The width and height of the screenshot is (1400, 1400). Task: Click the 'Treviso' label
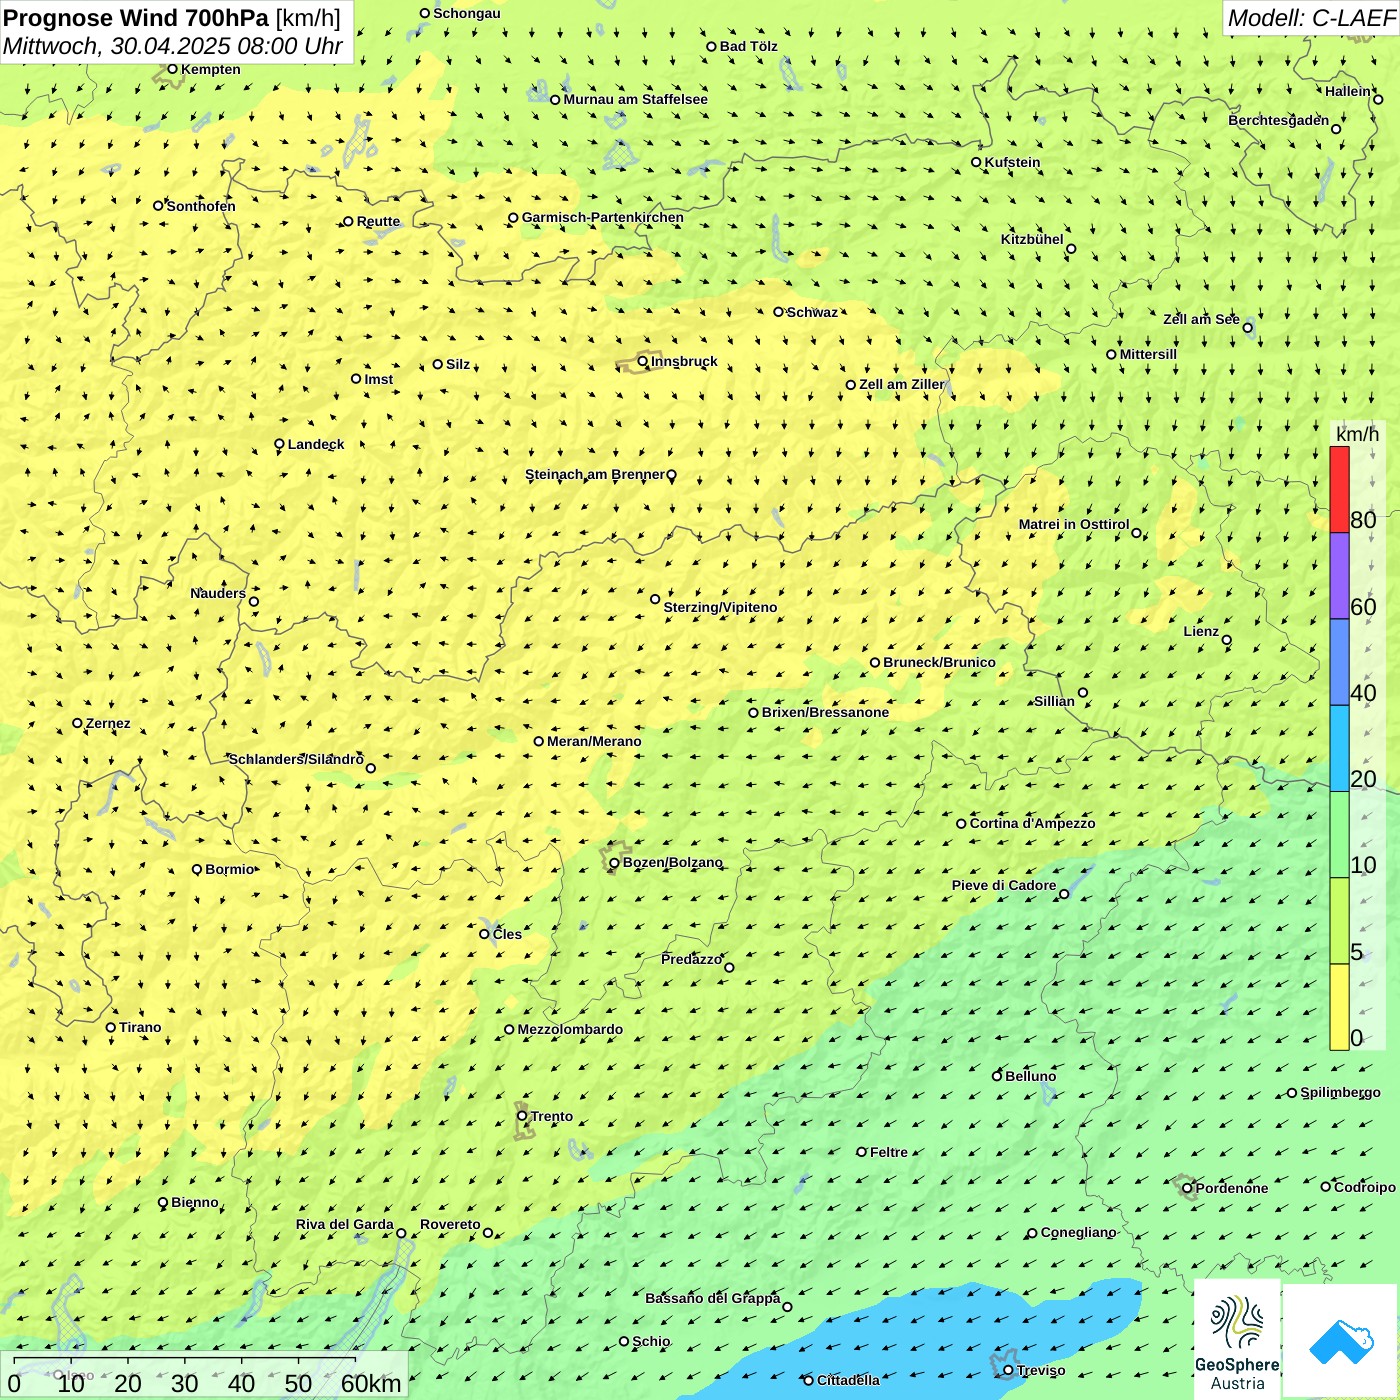1041,1370
